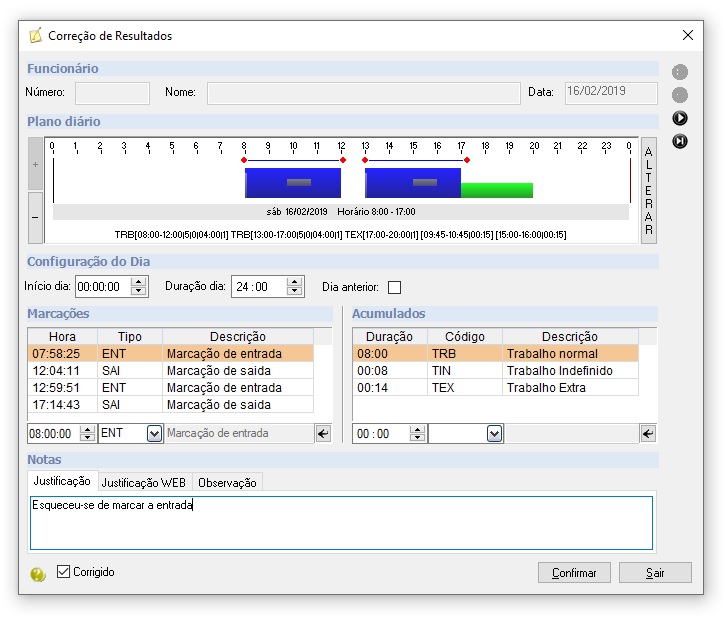
Task: Open the Observação tab
Action: coord(227,482)
